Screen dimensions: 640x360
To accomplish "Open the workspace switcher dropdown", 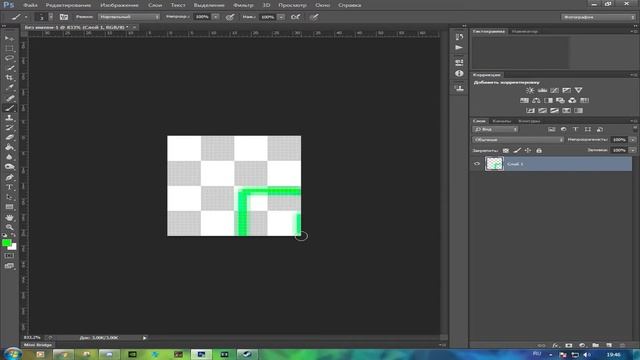I will (598, 17).
